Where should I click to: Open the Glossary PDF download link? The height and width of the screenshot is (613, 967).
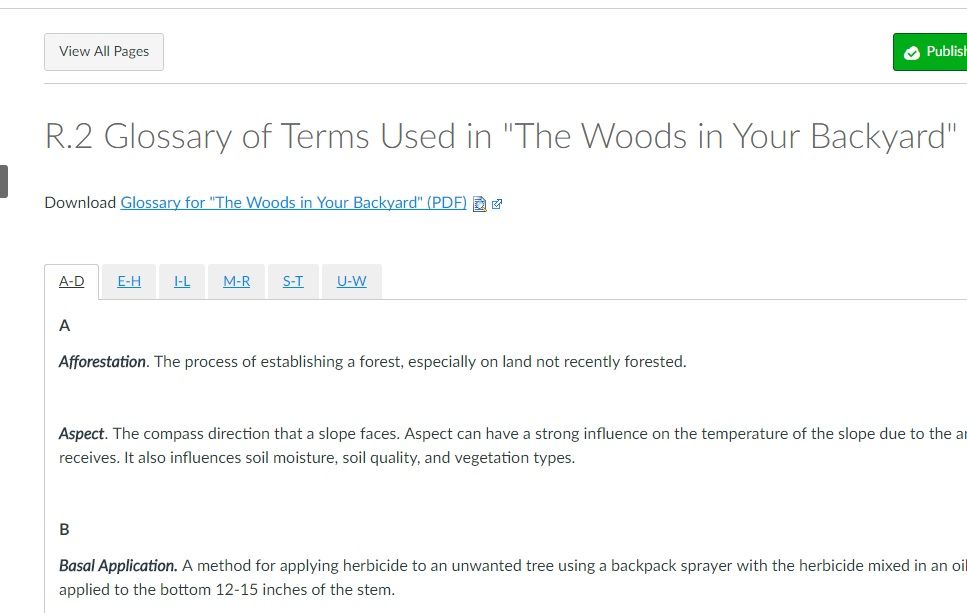(x=293, y=202)
